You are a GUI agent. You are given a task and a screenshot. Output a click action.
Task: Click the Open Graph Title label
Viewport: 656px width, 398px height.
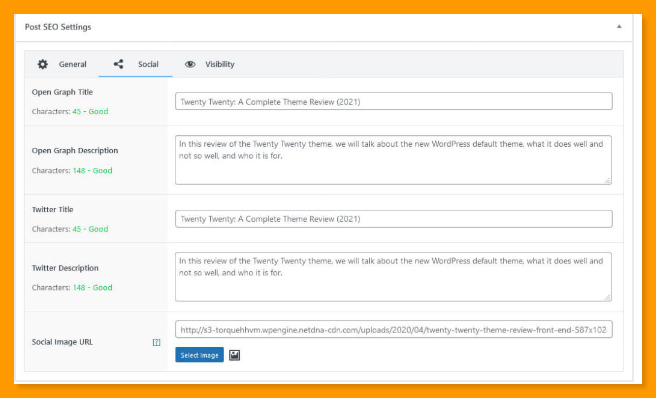62,92
